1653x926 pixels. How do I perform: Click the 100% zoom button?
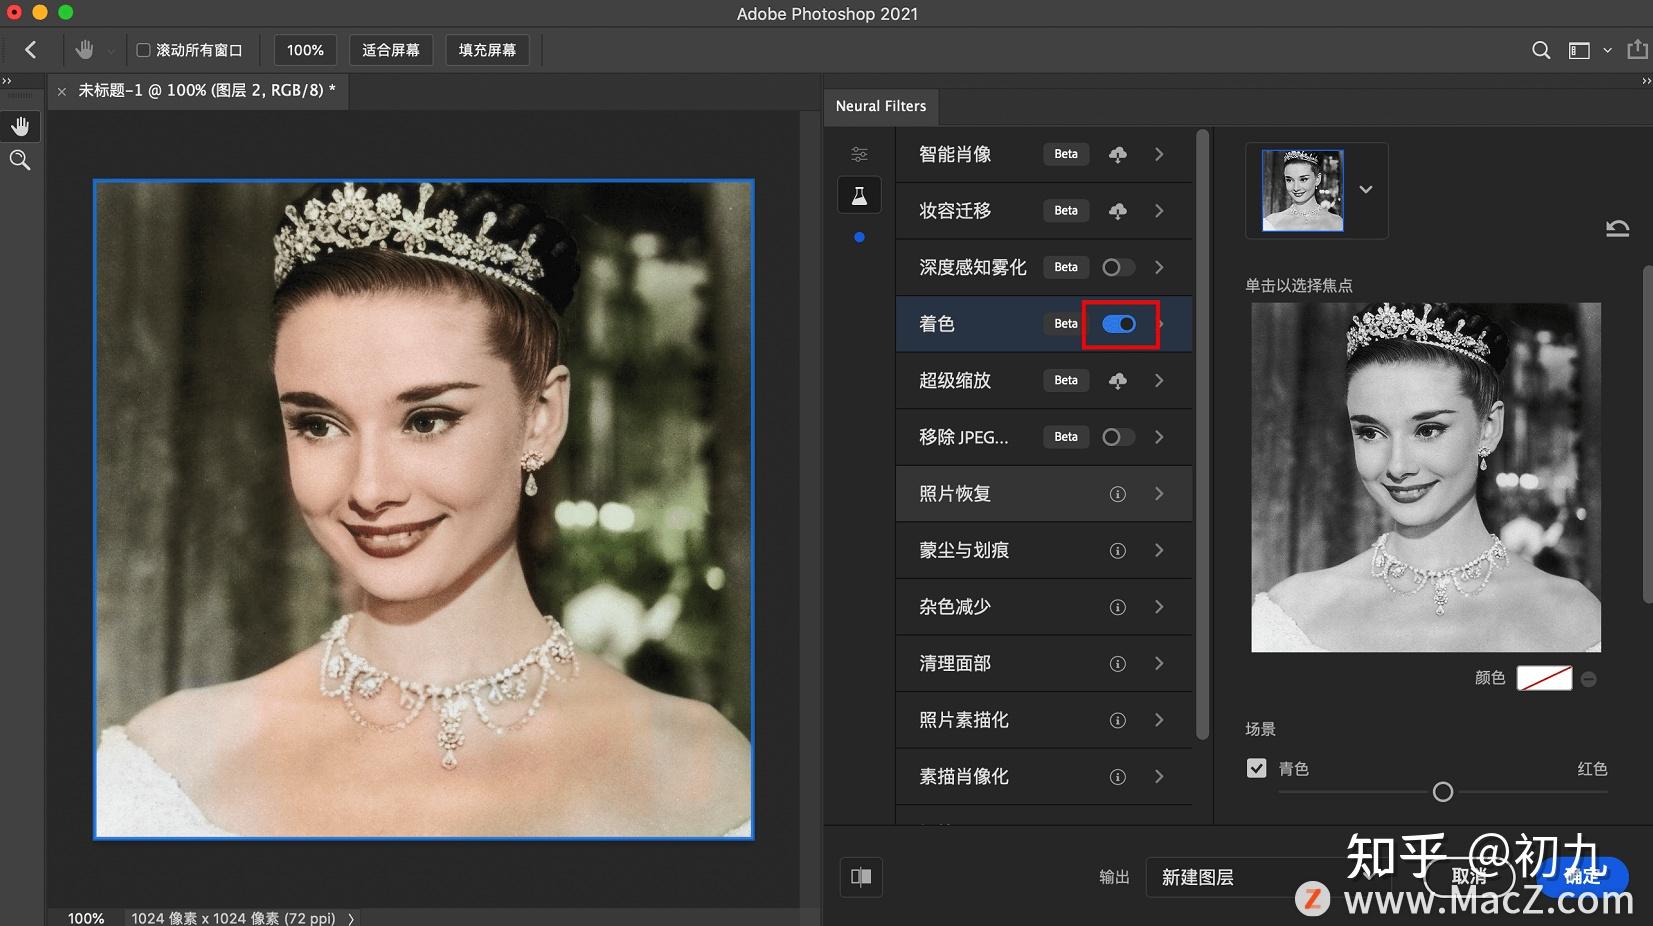pyautogui.click(x=305, y=50)
